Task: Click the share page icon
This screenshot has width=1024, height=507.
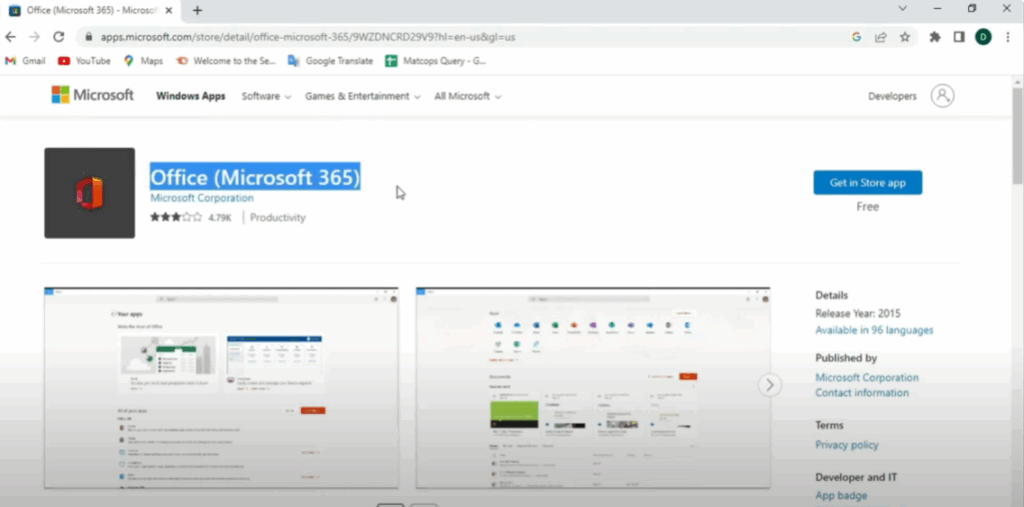Action: pyautogui.click(x=880, y=37)
